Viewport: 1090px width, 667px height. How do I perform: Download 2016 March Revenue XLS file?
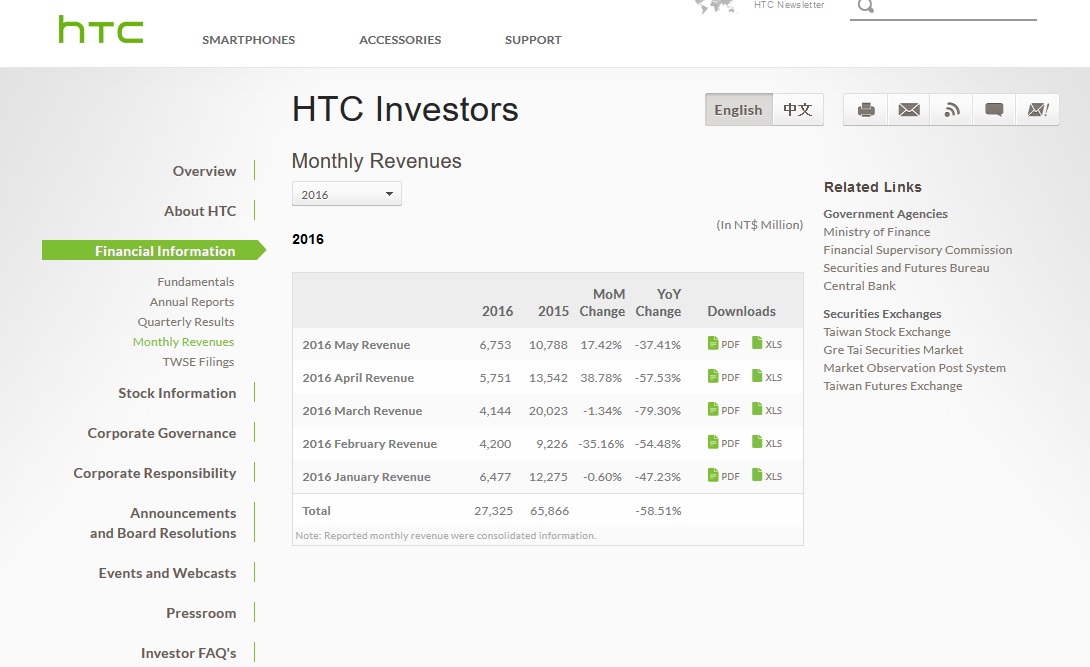tap(767, 410)
